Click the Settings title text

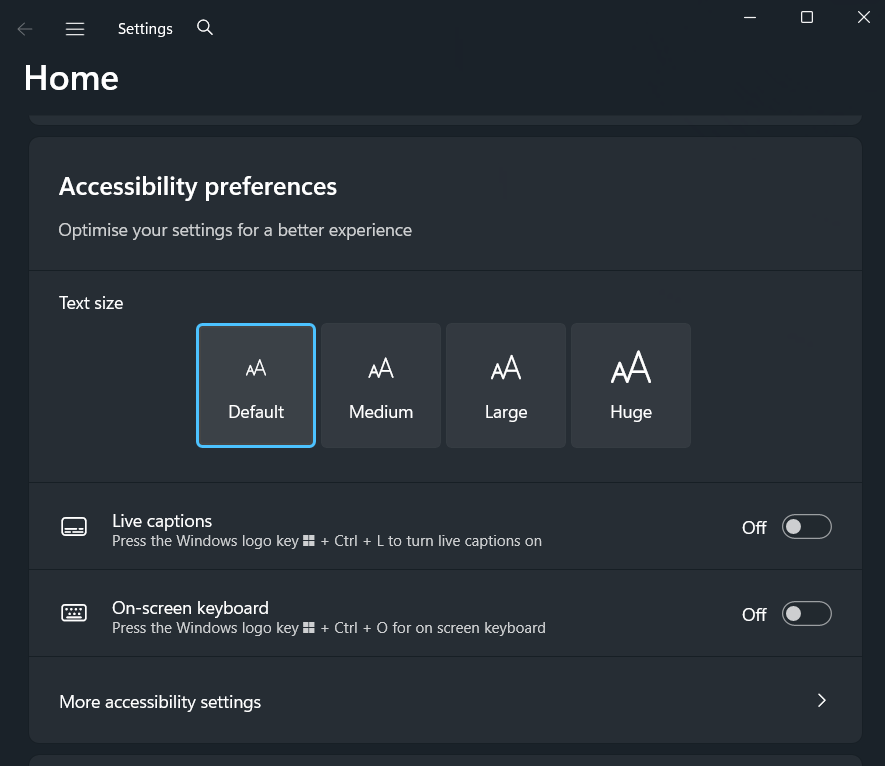click(x=145, y=29)
